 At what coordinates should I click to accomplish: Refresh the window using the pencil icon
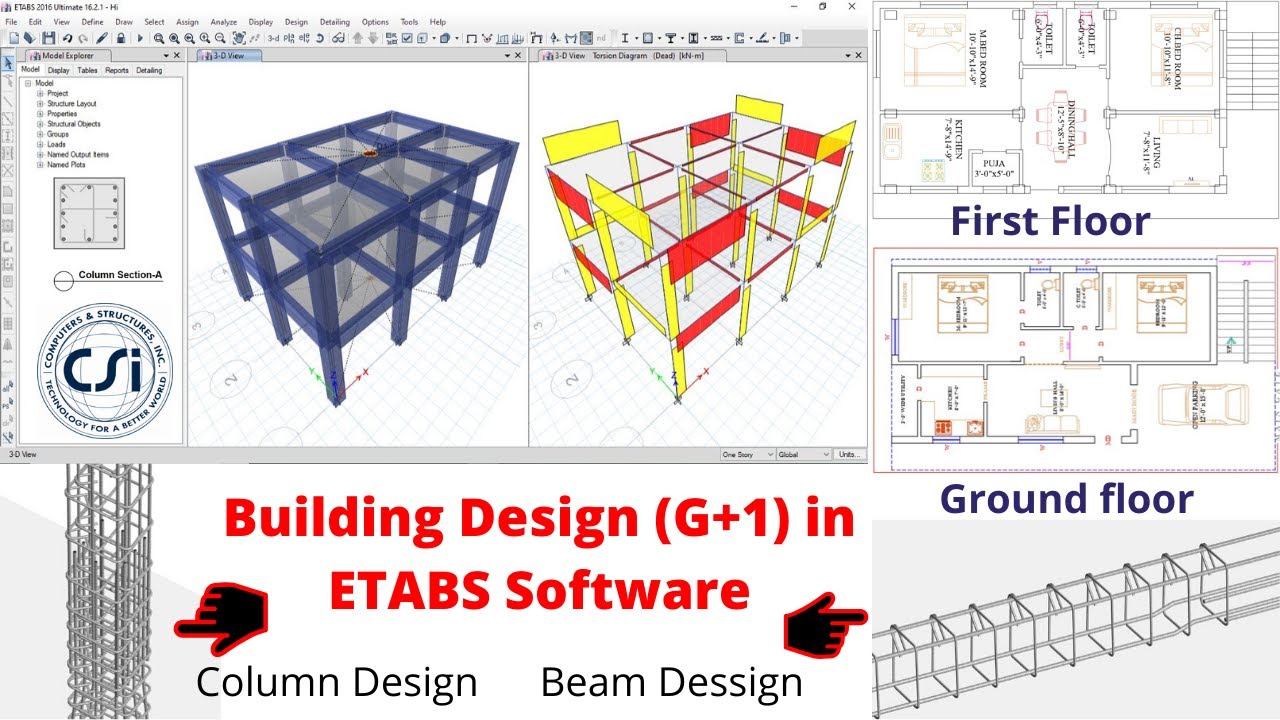102,38
